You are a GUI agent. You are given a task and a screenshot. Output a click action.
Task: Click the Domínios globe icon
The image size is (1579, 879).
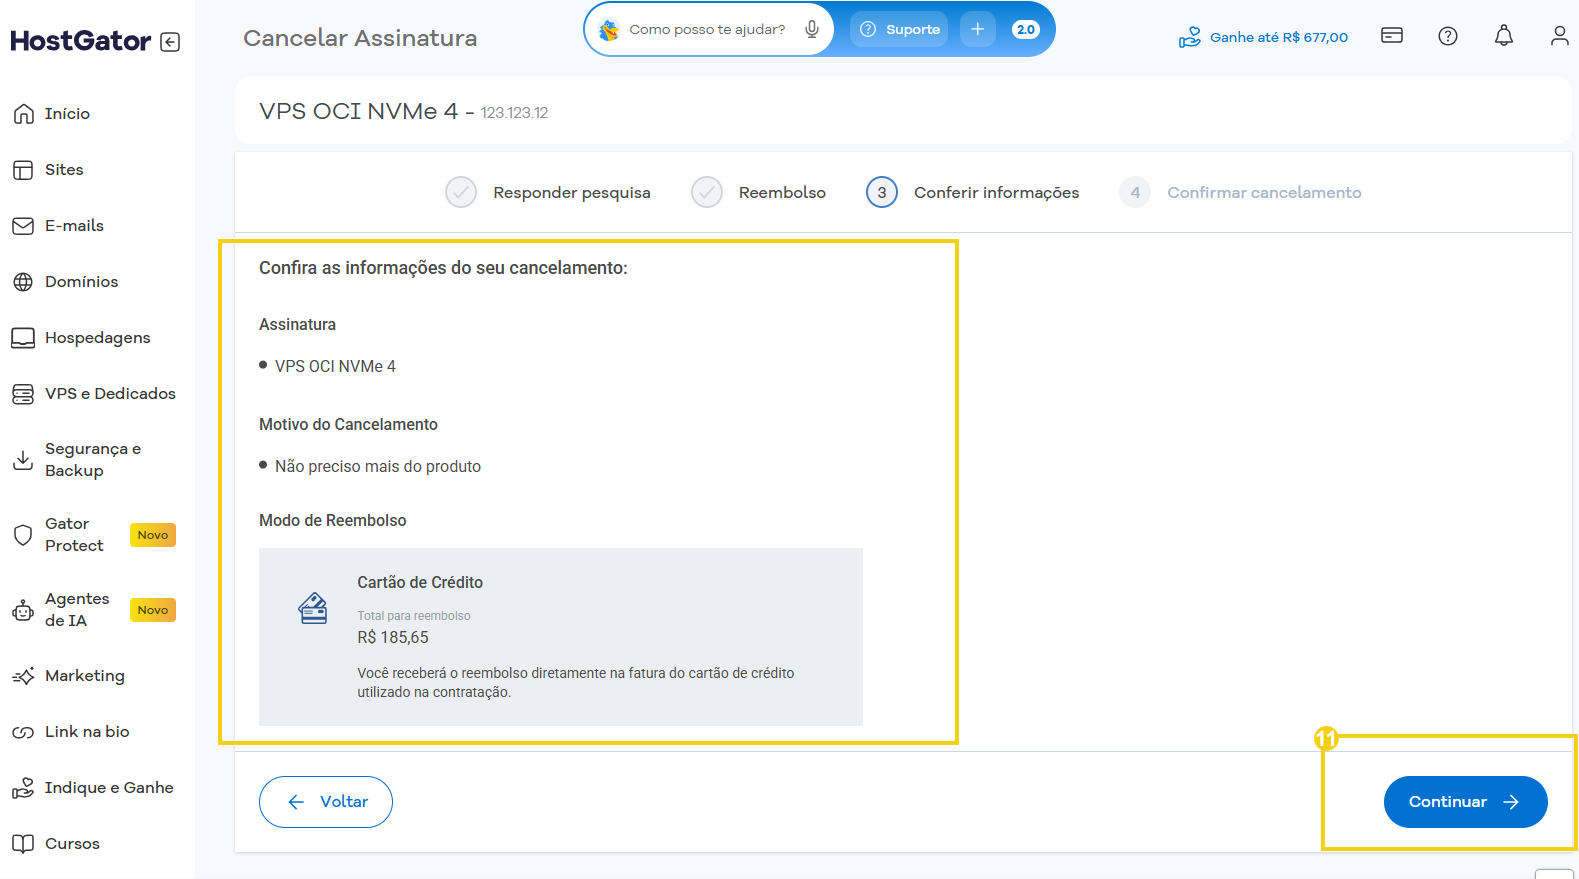[23, 282]
